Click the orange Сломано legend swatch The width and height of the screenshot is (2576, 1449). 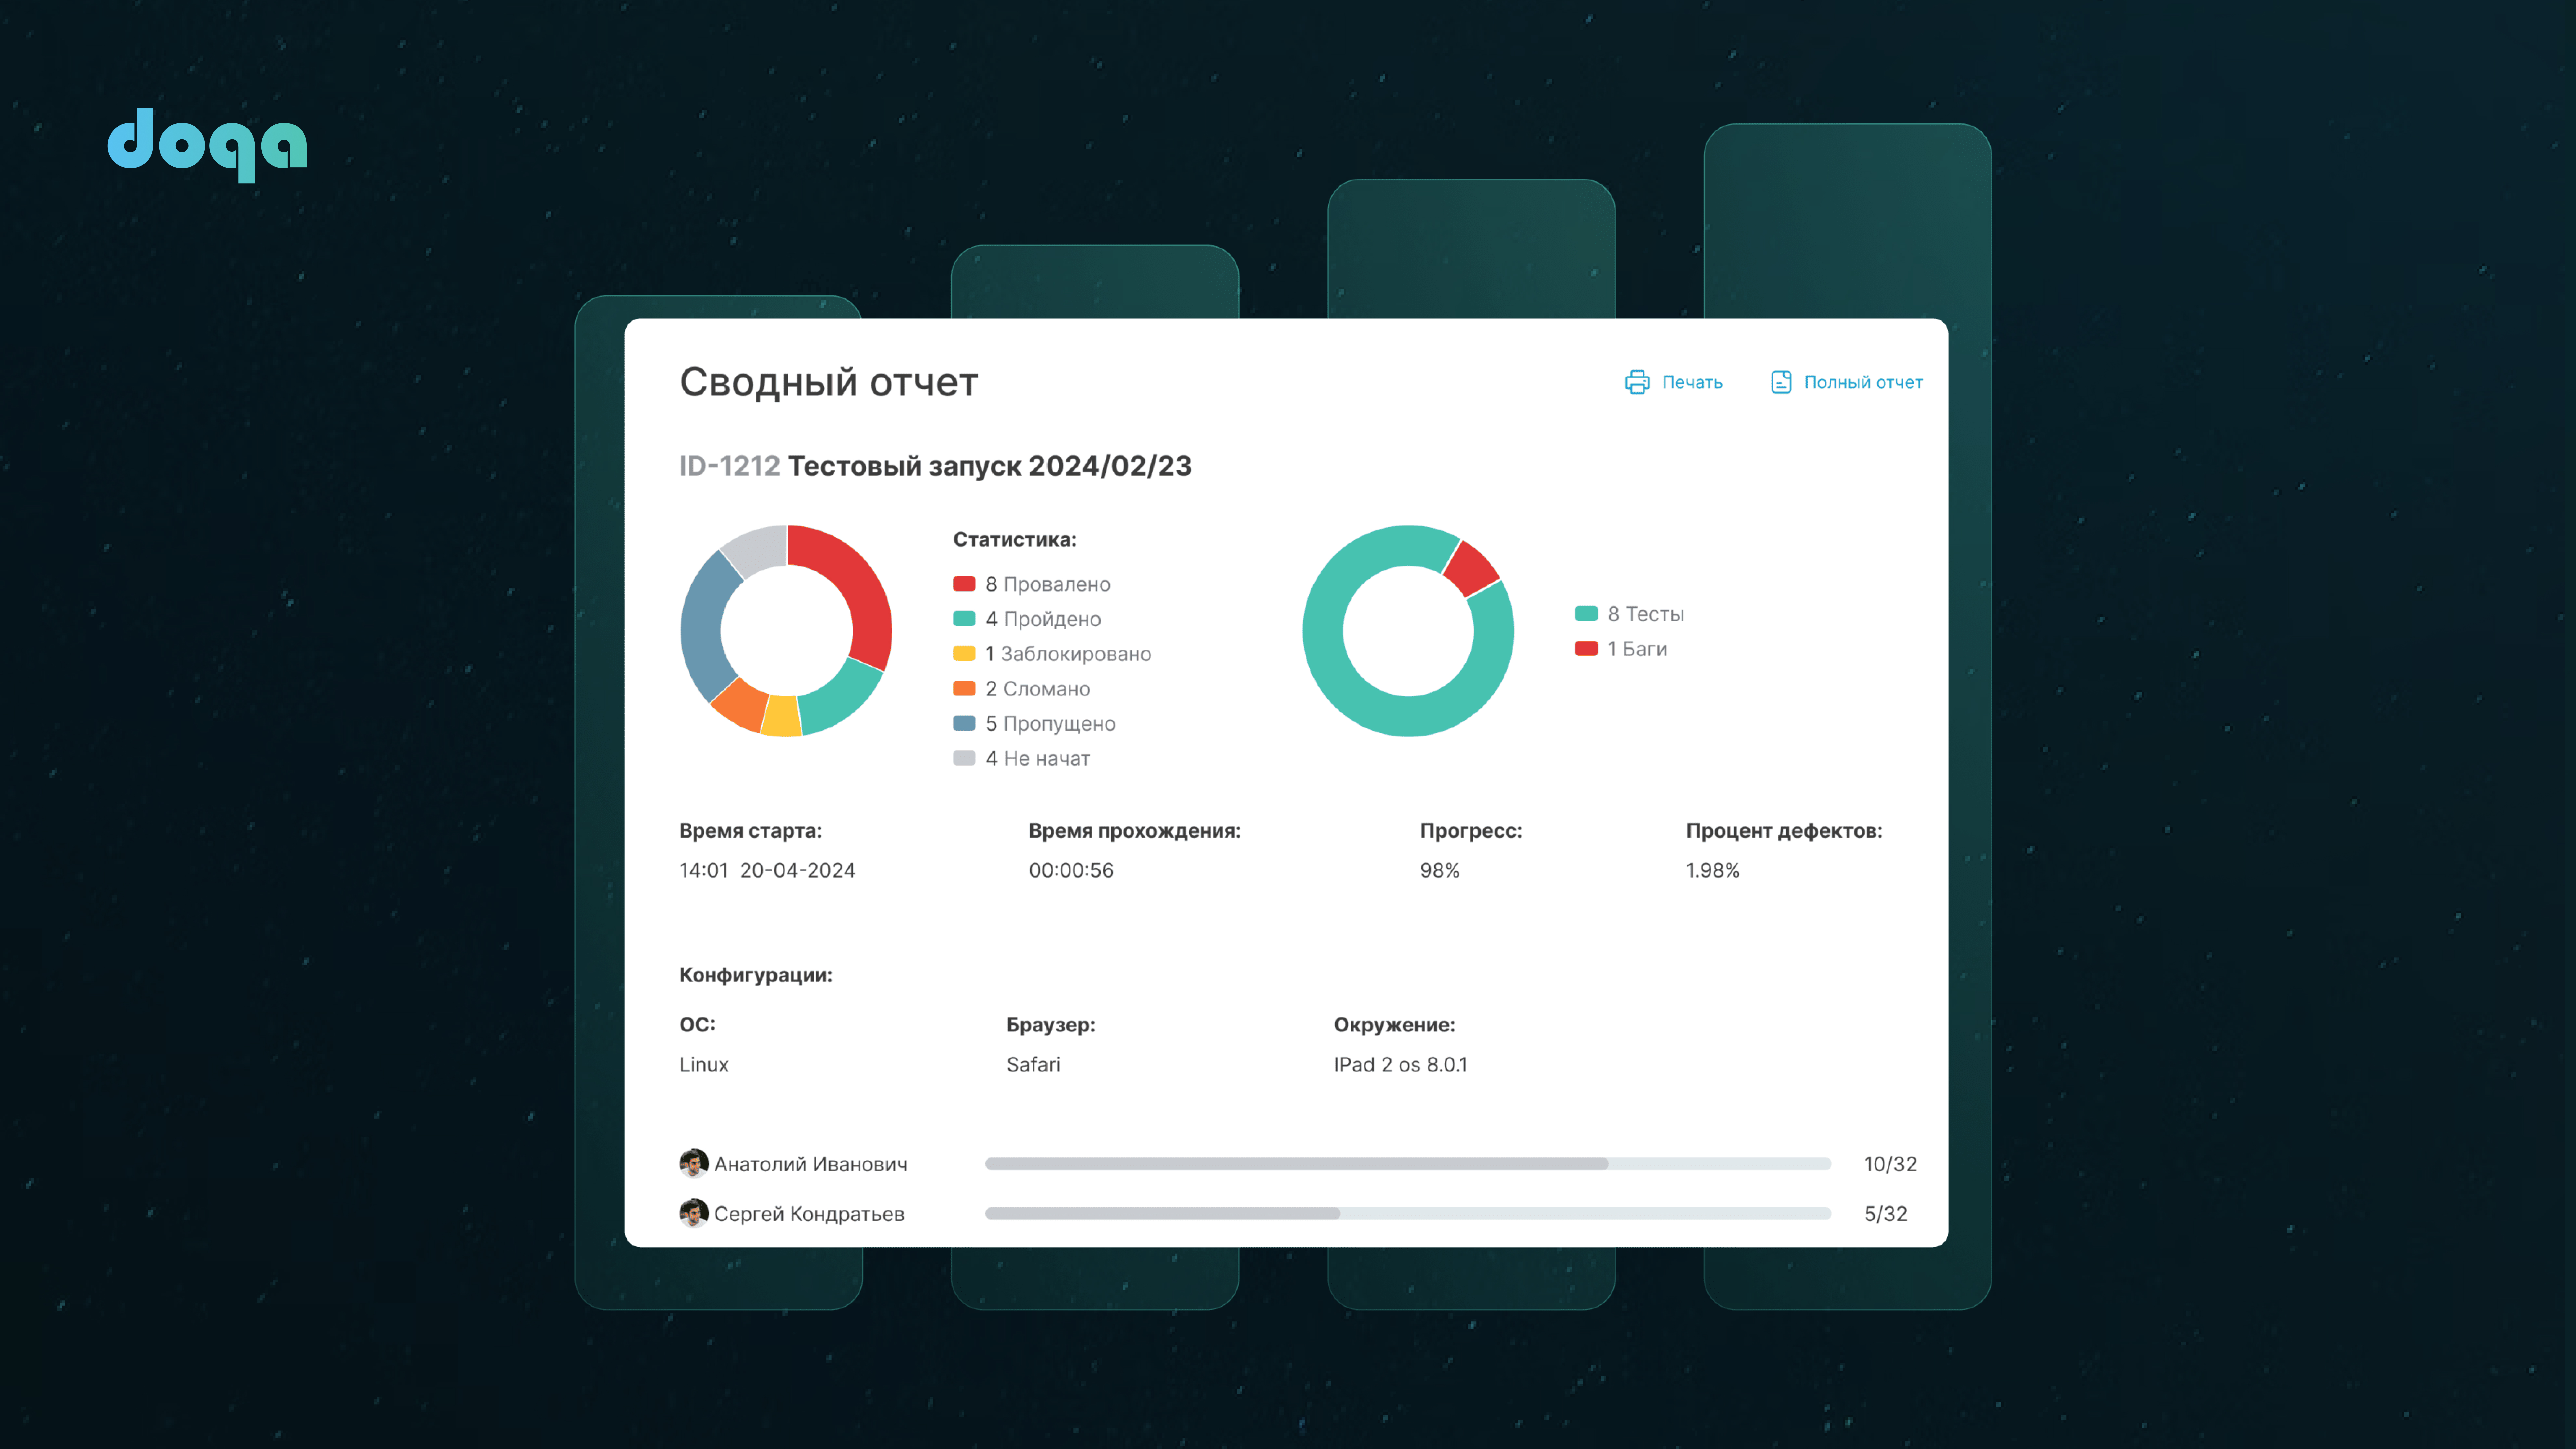click(x=964, y=688)
